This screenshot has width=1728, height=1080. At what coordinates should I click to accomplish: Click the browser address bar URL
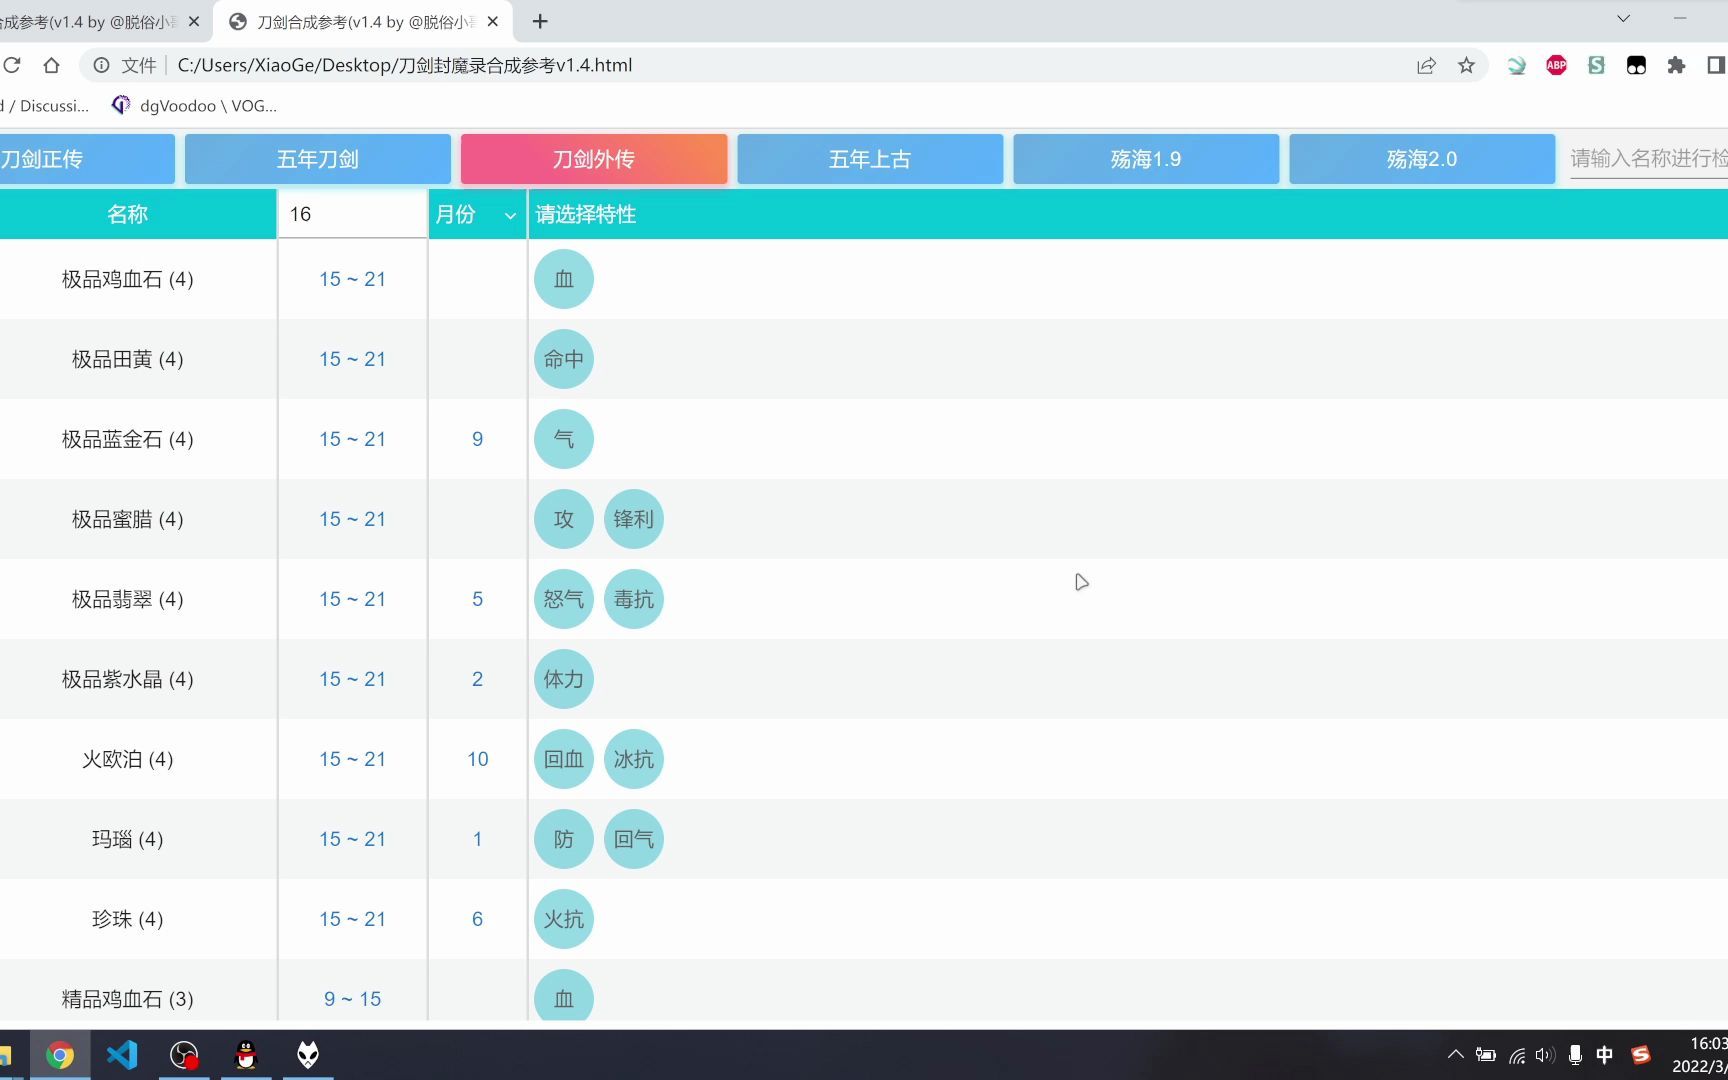click(x=405, y=65)
